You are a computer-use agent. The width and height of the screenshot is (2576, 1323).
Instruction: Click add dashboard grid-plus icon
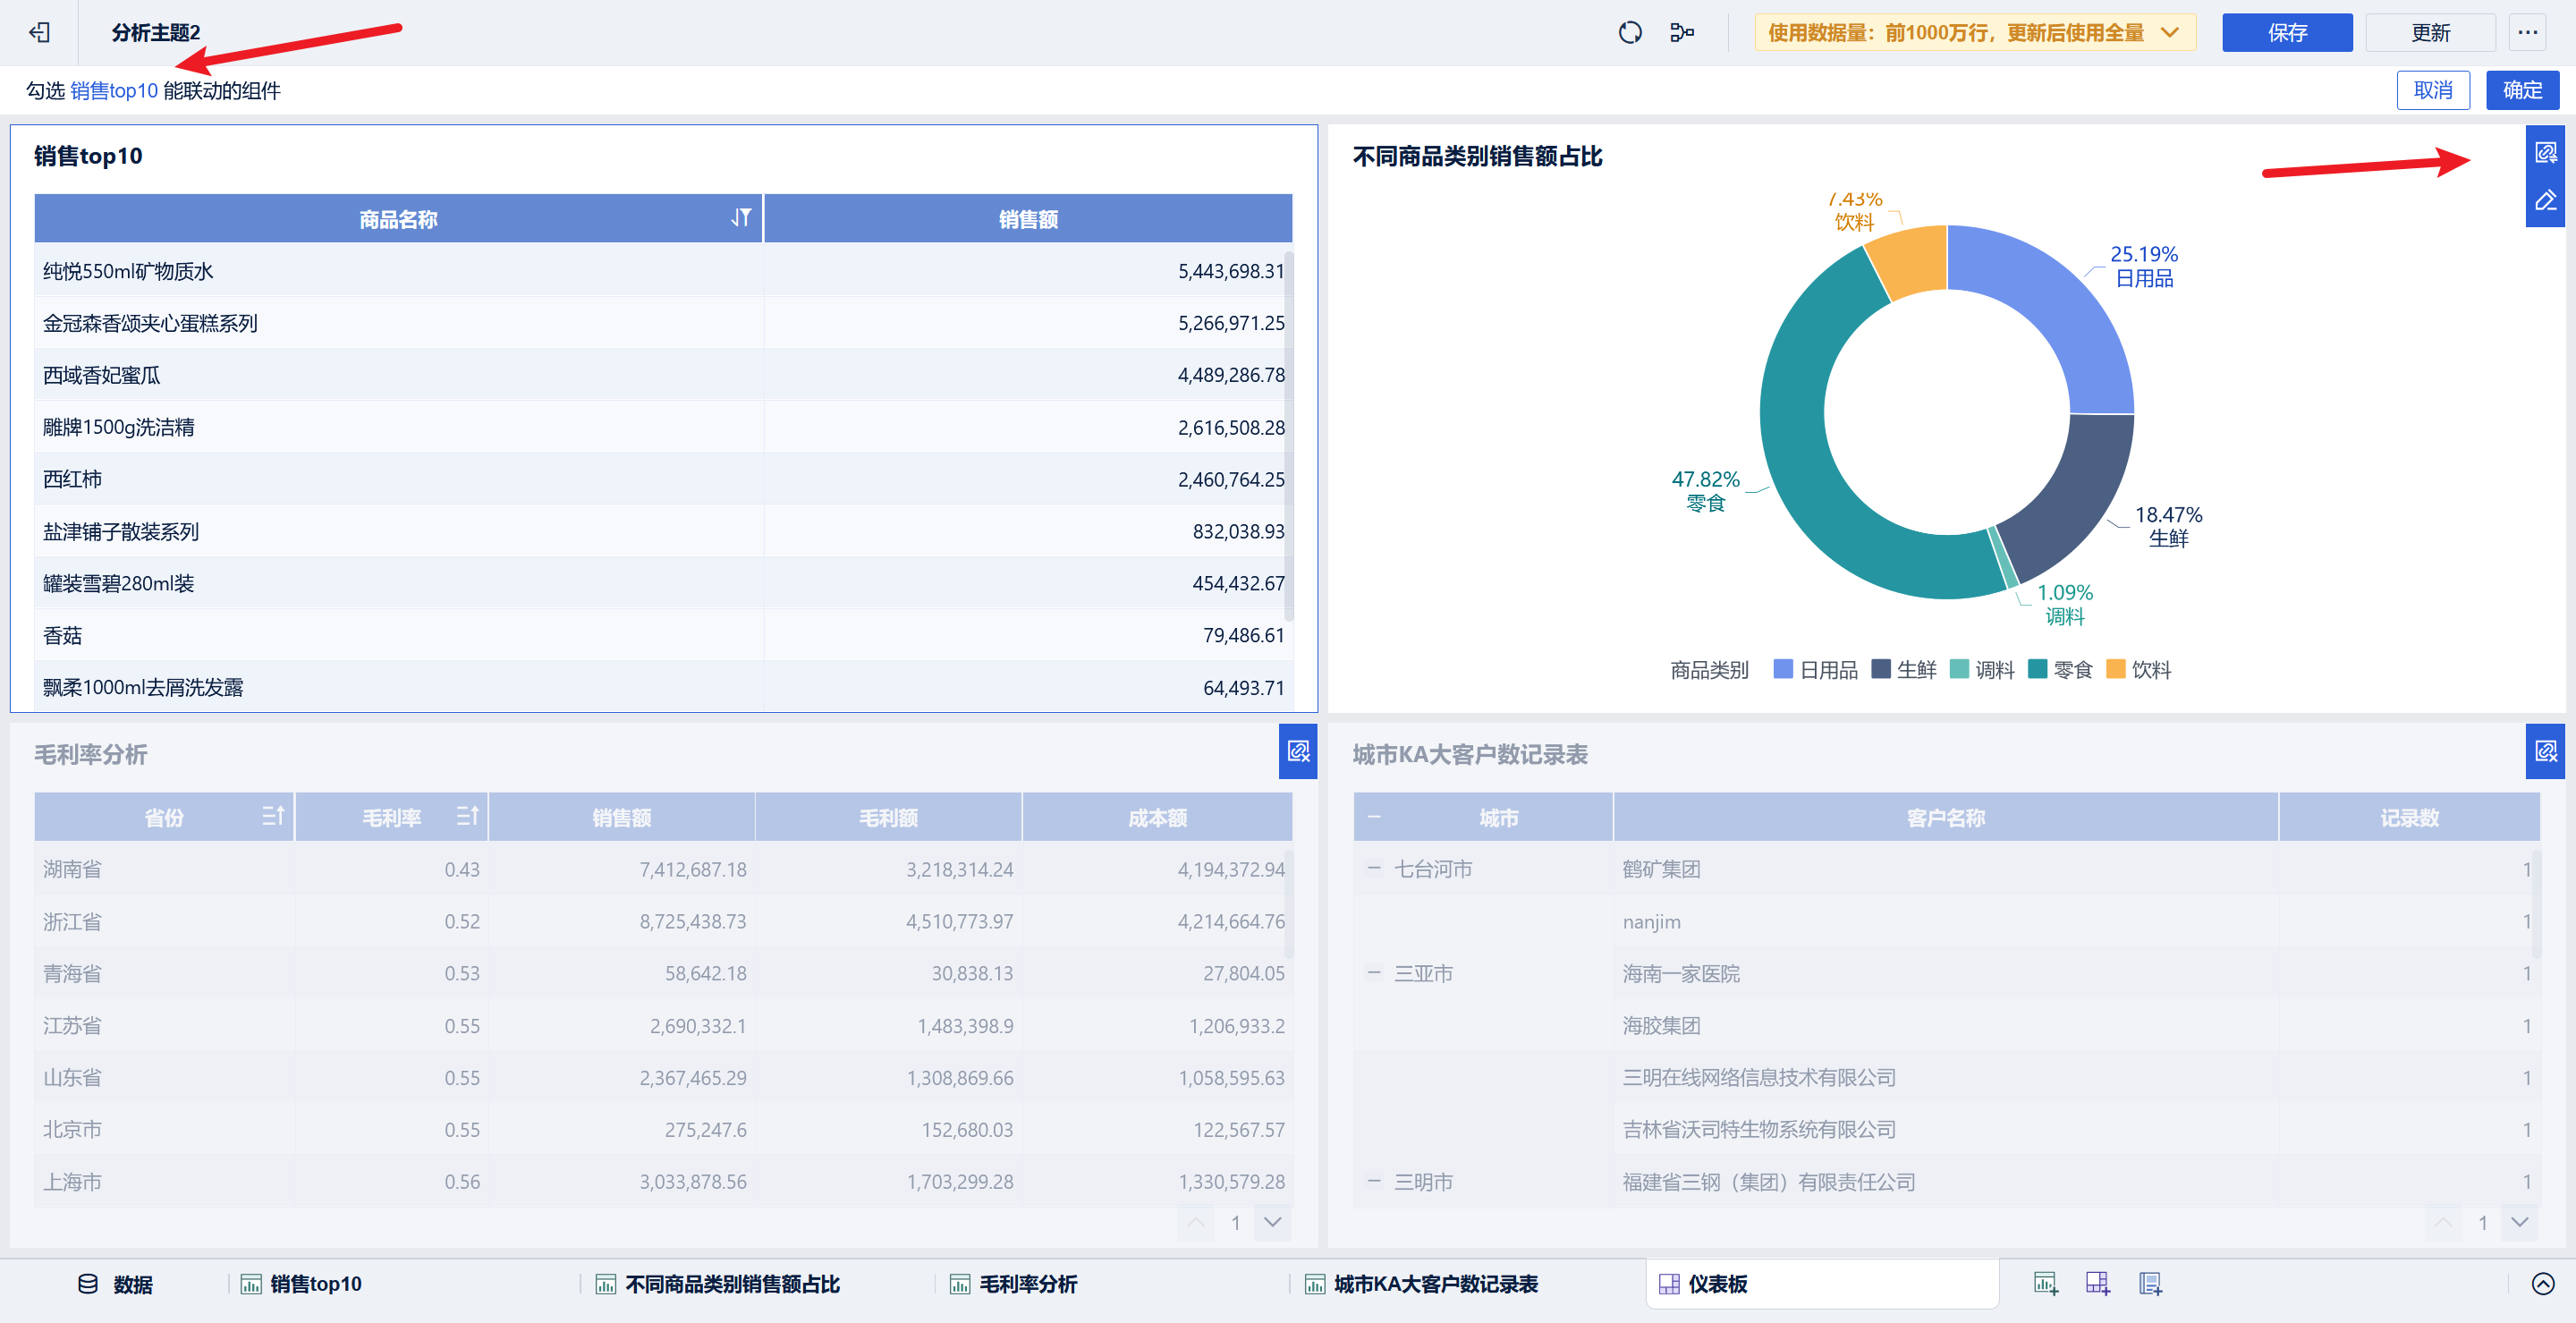point(2097,1283)
